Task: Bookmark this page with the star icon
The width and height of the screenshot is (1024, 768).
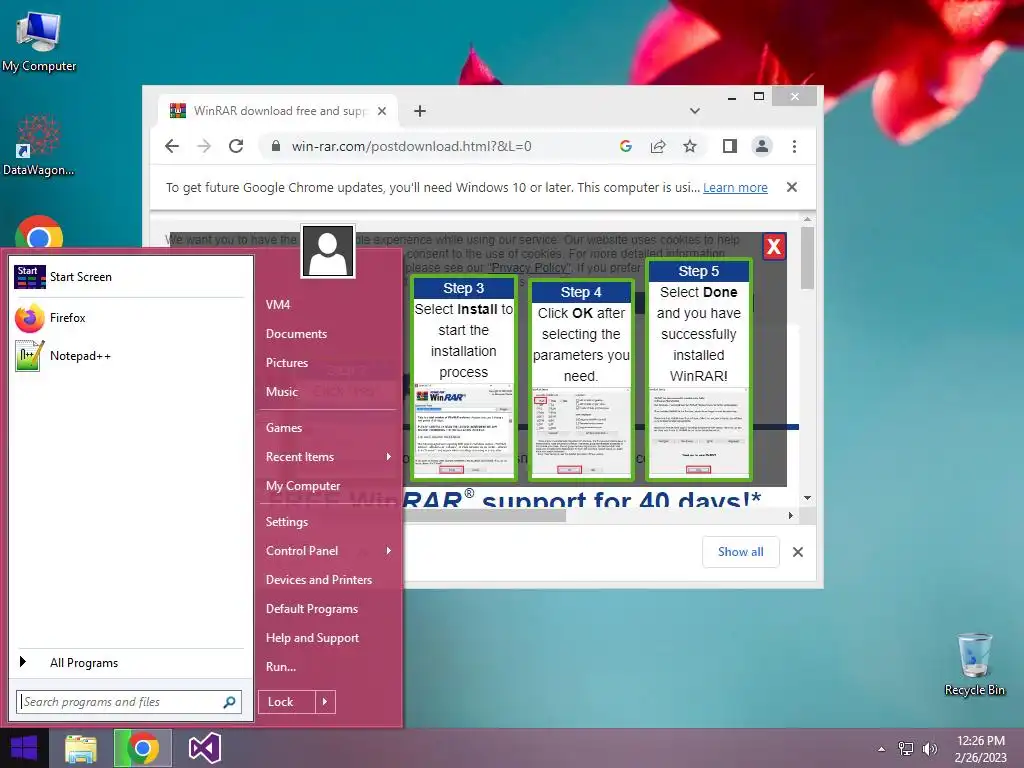Action: click(x=690, y=146)
